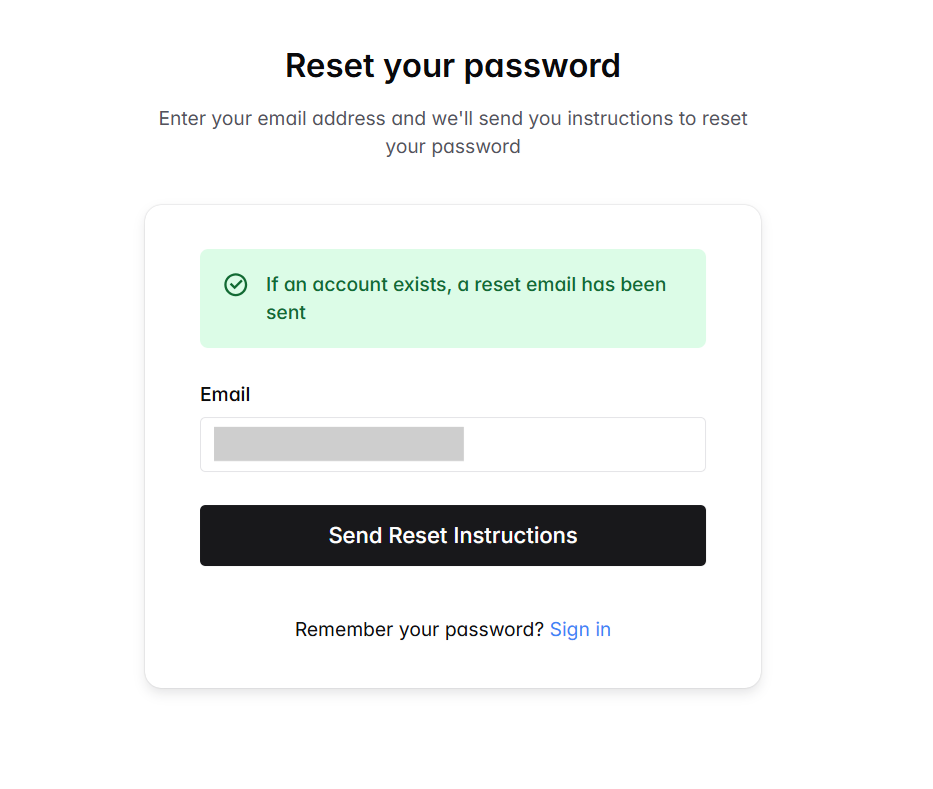This screenshot has width=933, height=789.
Task: Click the dark submit button labeled Send Reset Instructions
Action: click(x=453, y=535)
